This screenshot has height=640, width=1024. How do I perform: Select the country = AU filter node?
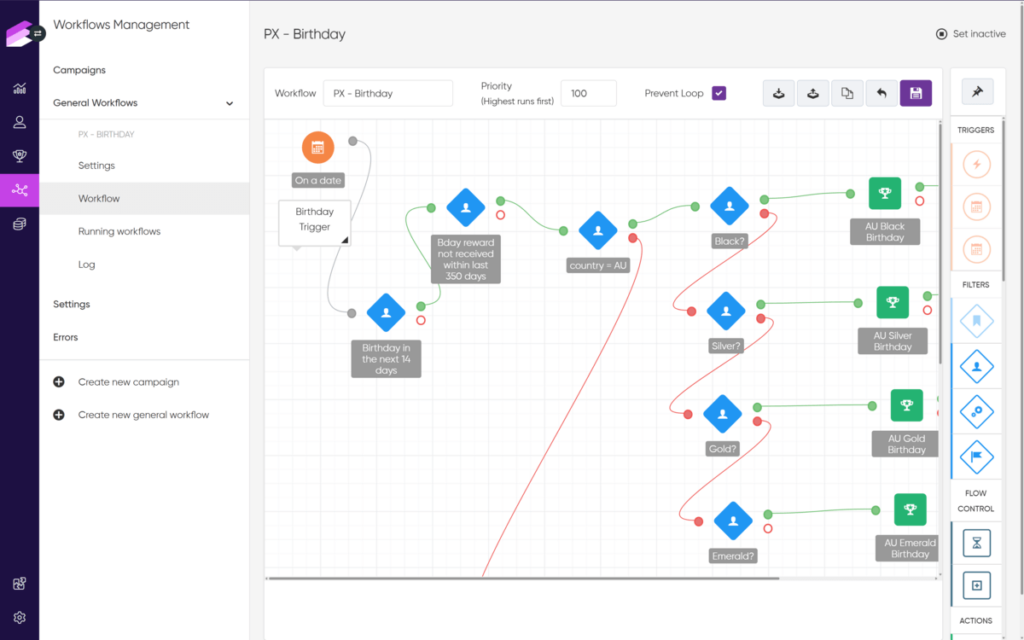pyautogui.click(x=598, y=231)
